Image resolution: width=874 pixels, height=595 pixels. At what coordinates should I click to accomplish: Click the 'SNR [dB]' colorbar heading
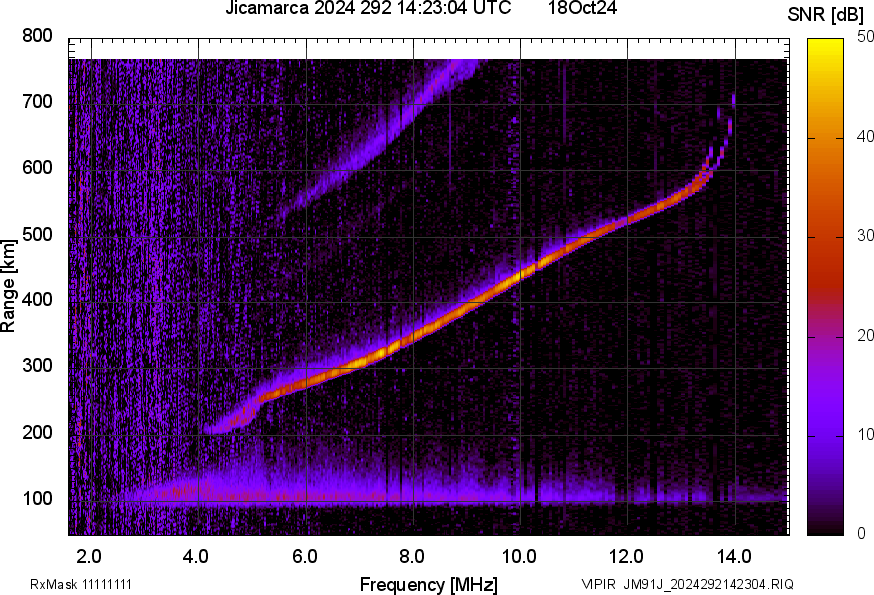(826, 15)
